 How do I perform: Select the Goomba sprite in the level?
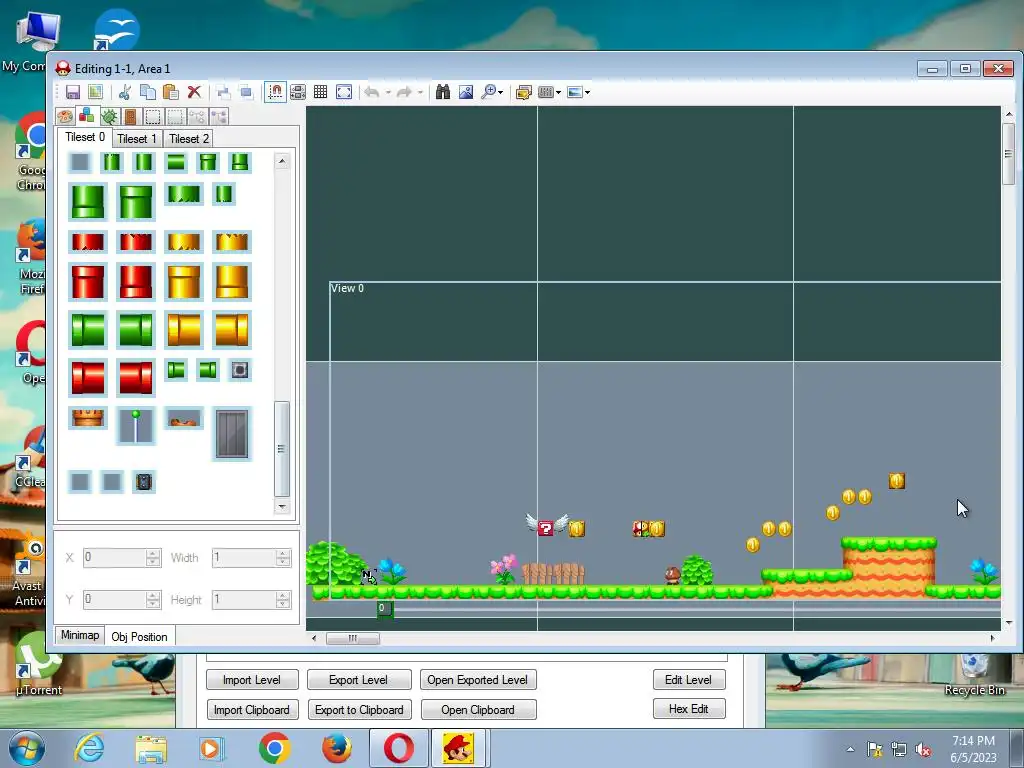pos(673,575)
